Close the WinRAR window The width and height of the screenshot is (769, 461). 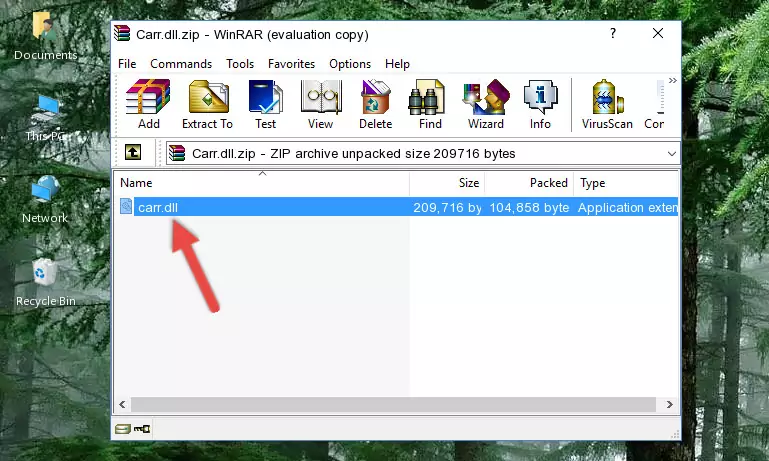pos(658,33)
